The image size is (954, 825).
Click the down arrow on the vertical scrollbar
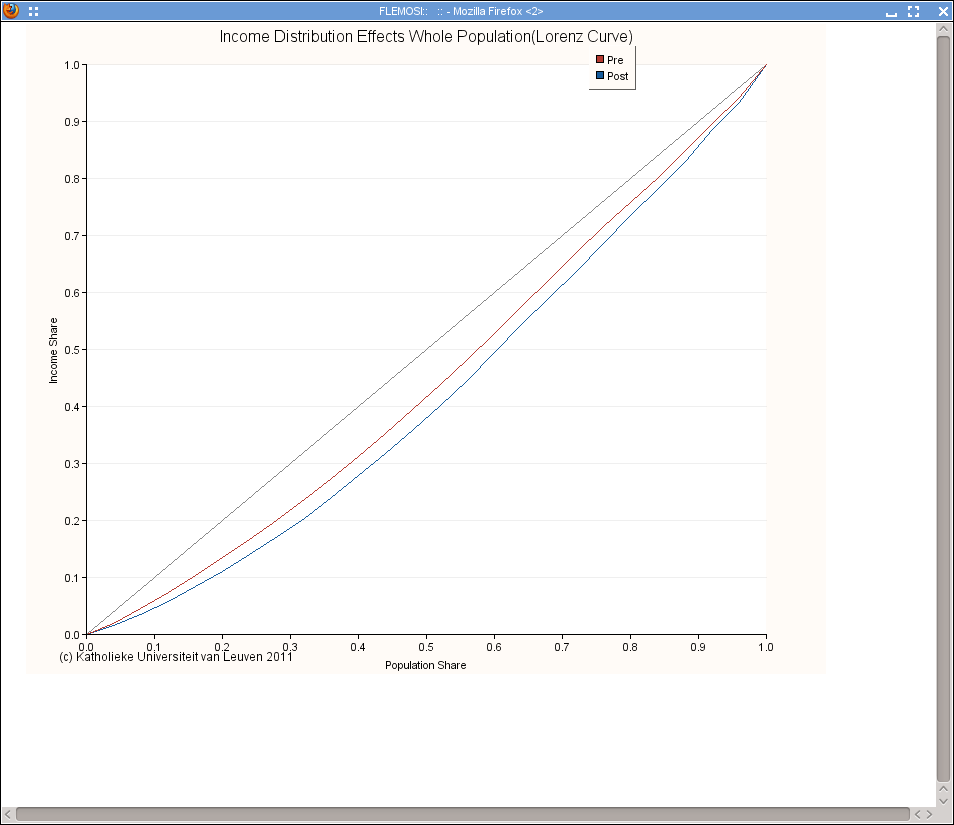coord(943,799)
